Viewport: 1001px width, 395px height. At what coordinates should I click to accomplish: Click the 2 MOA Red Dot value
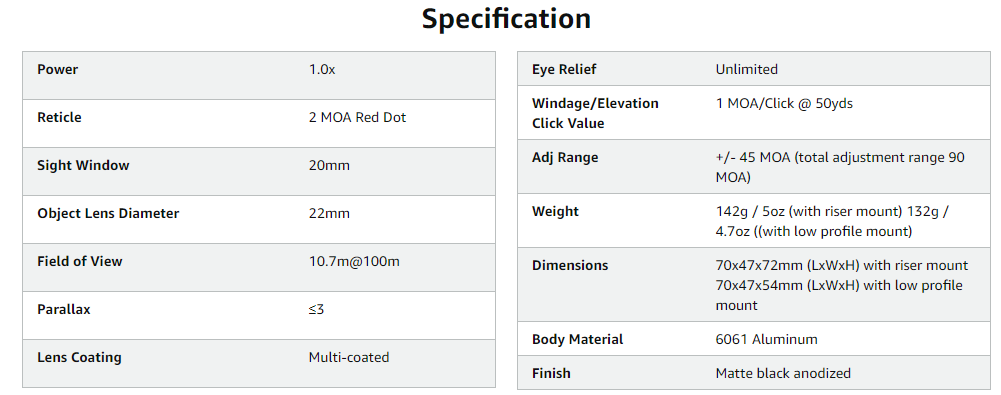pos(358,117)
